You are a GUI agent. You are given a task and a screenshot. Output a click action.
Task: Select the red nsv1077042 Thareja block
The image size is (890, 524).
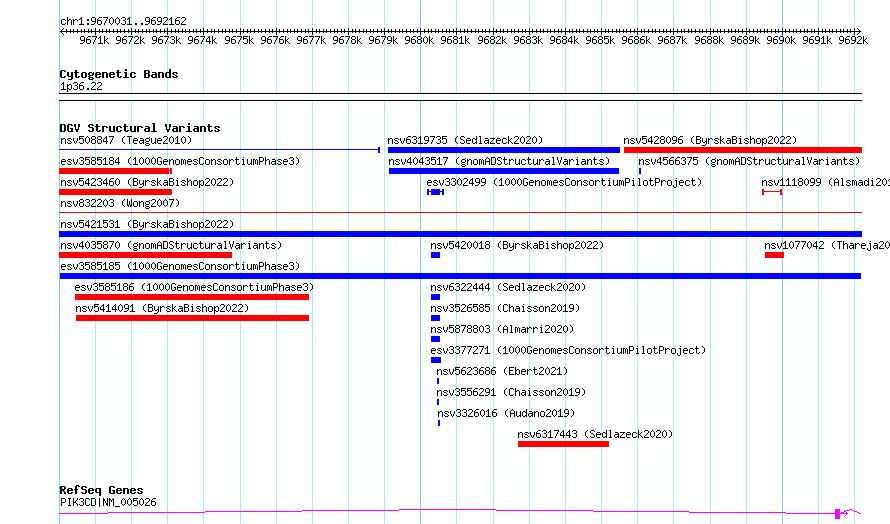(774, 255)
